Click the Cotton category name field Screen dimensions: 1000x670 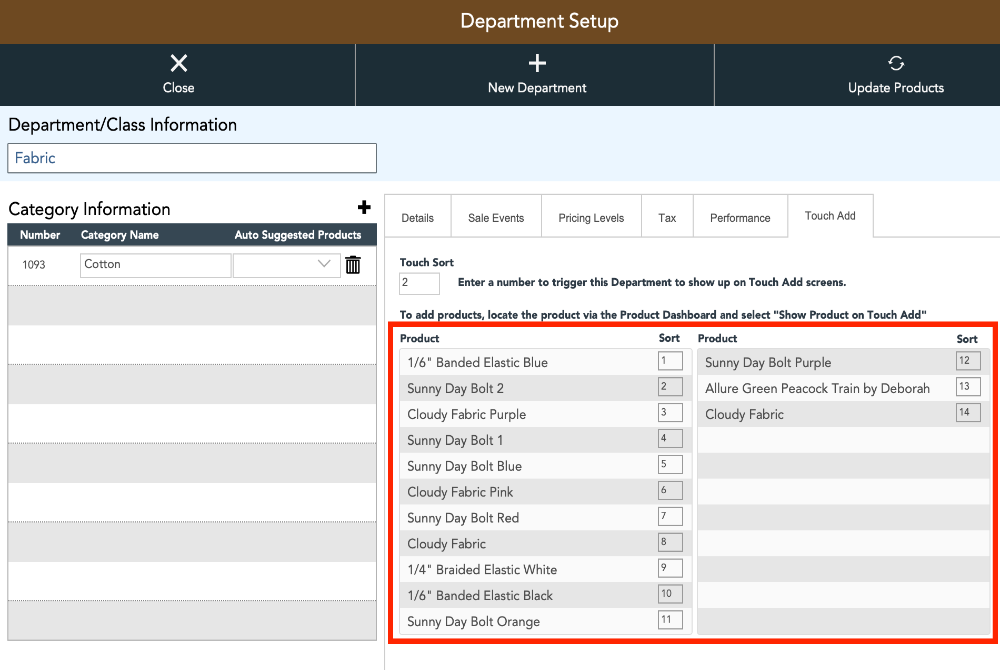pos(156,265)
